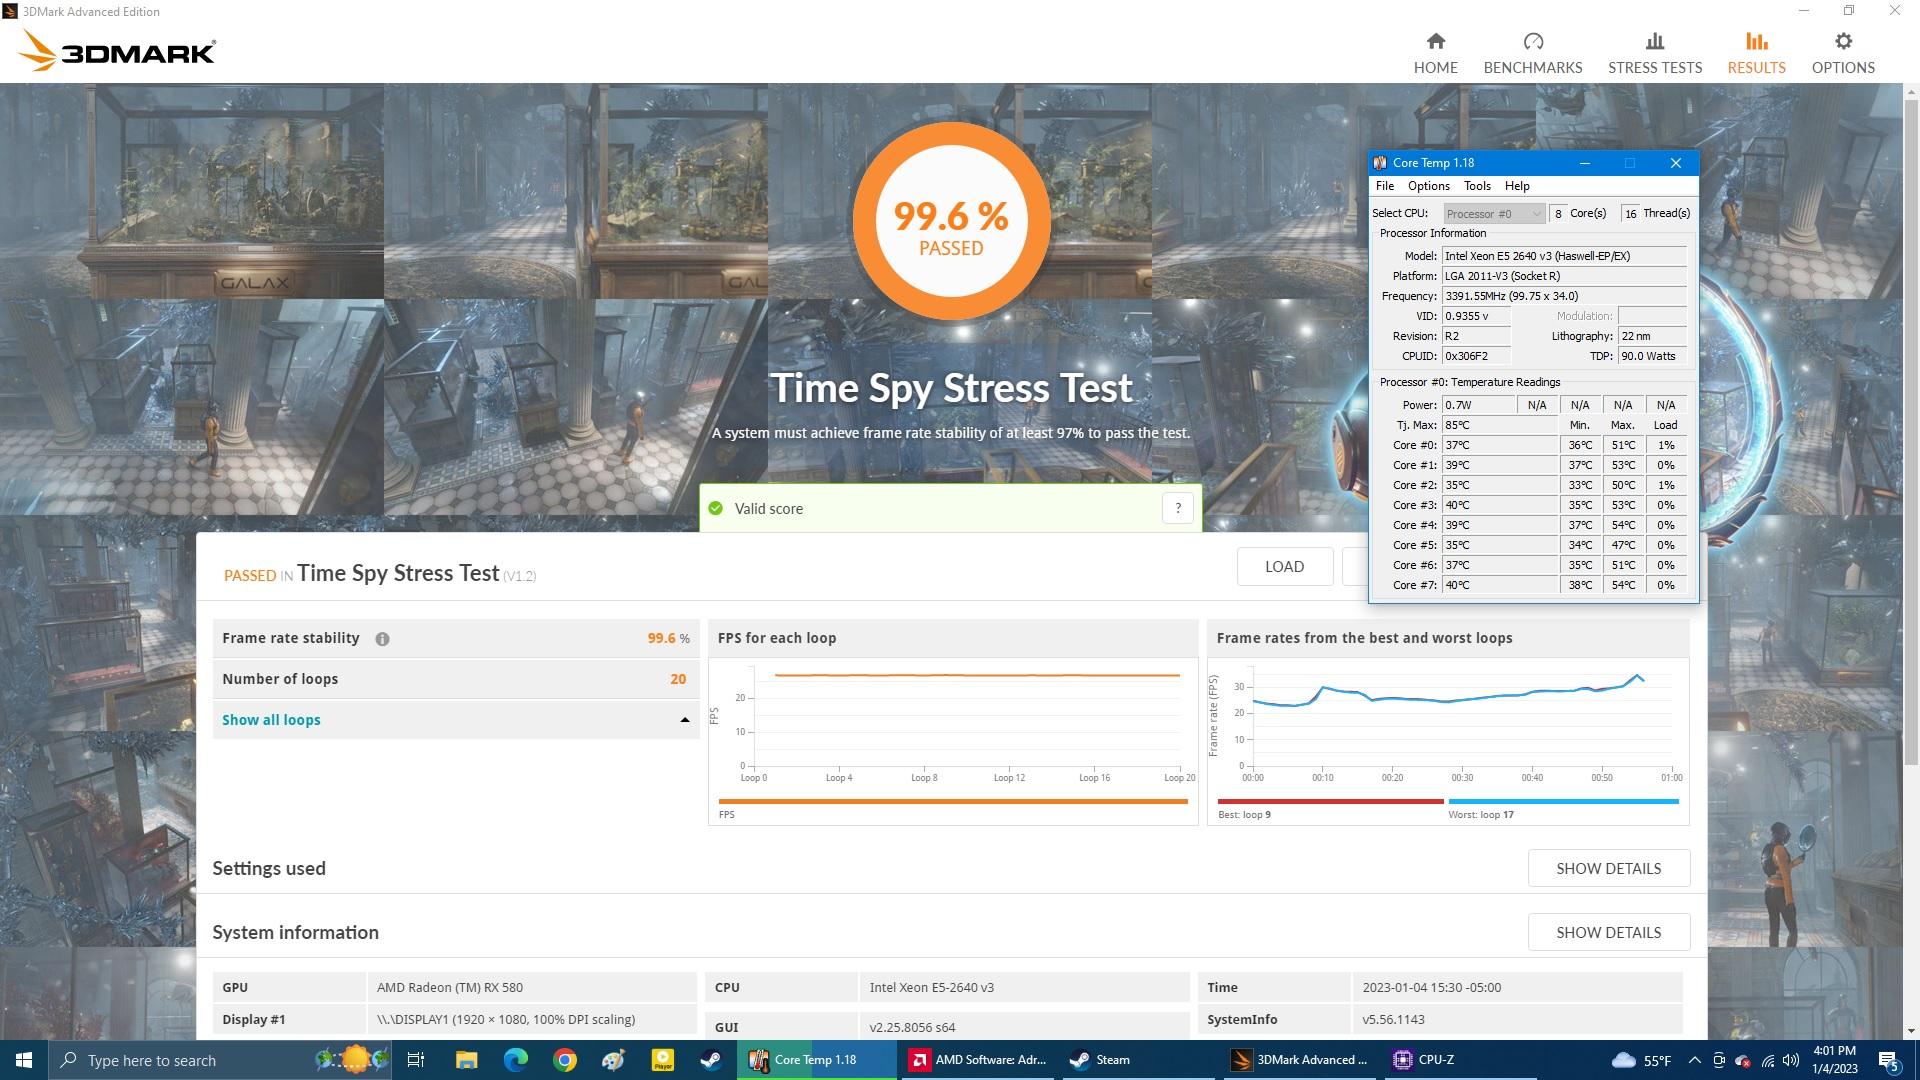Open the Core Temp Help menu
Image resolution: width=1920 pixels, height=1080 pixels.
(x=1517, y=186)
